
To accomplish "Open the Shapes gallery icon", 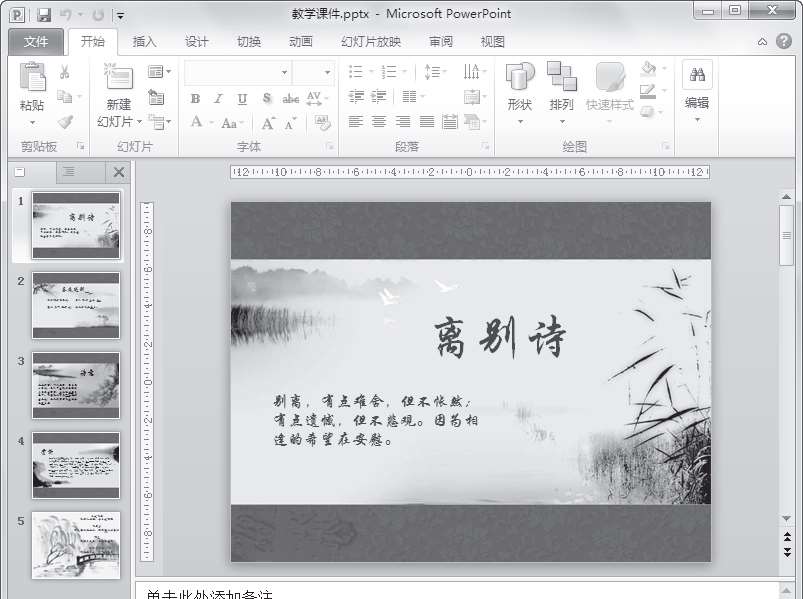I will [x=519, y=78].
